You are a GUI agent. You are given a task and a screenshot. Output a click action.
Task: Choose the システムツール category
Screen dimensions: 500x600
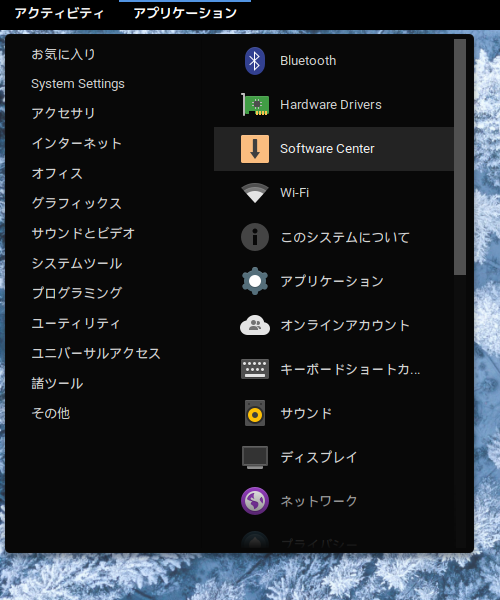[x=77, y=263]
